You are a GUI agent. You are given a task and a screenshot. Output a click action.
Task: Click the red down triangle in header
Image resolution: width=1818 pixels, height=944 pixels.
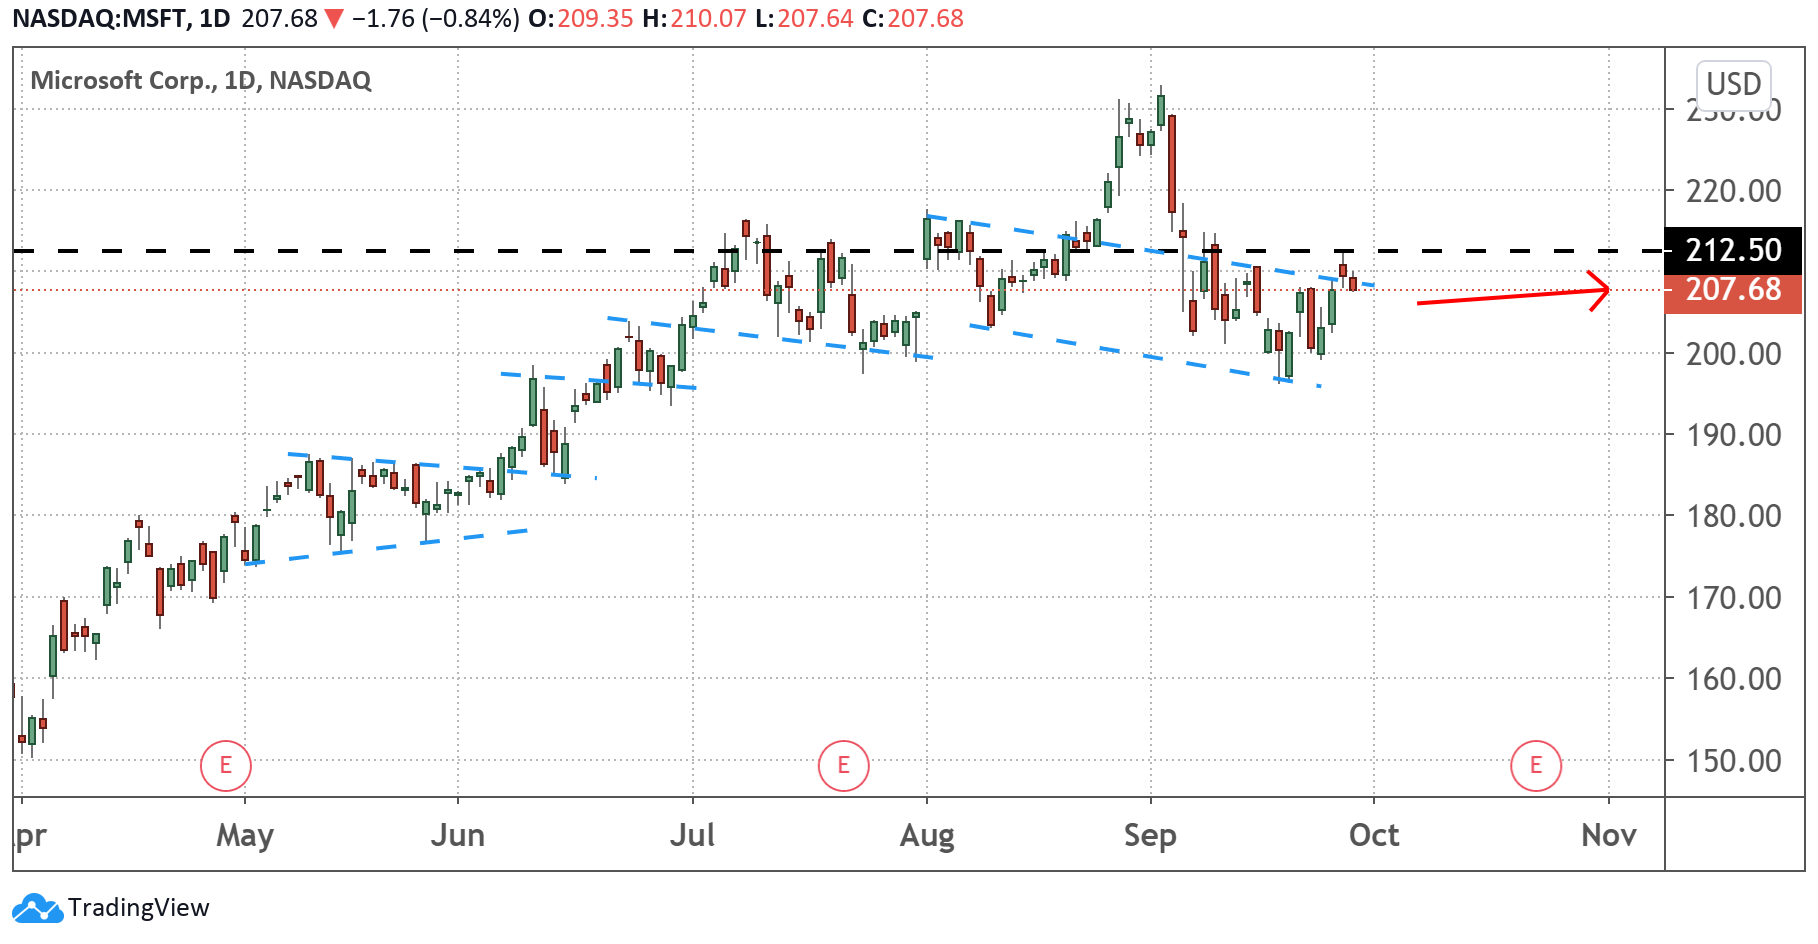[x=334, y=19]
